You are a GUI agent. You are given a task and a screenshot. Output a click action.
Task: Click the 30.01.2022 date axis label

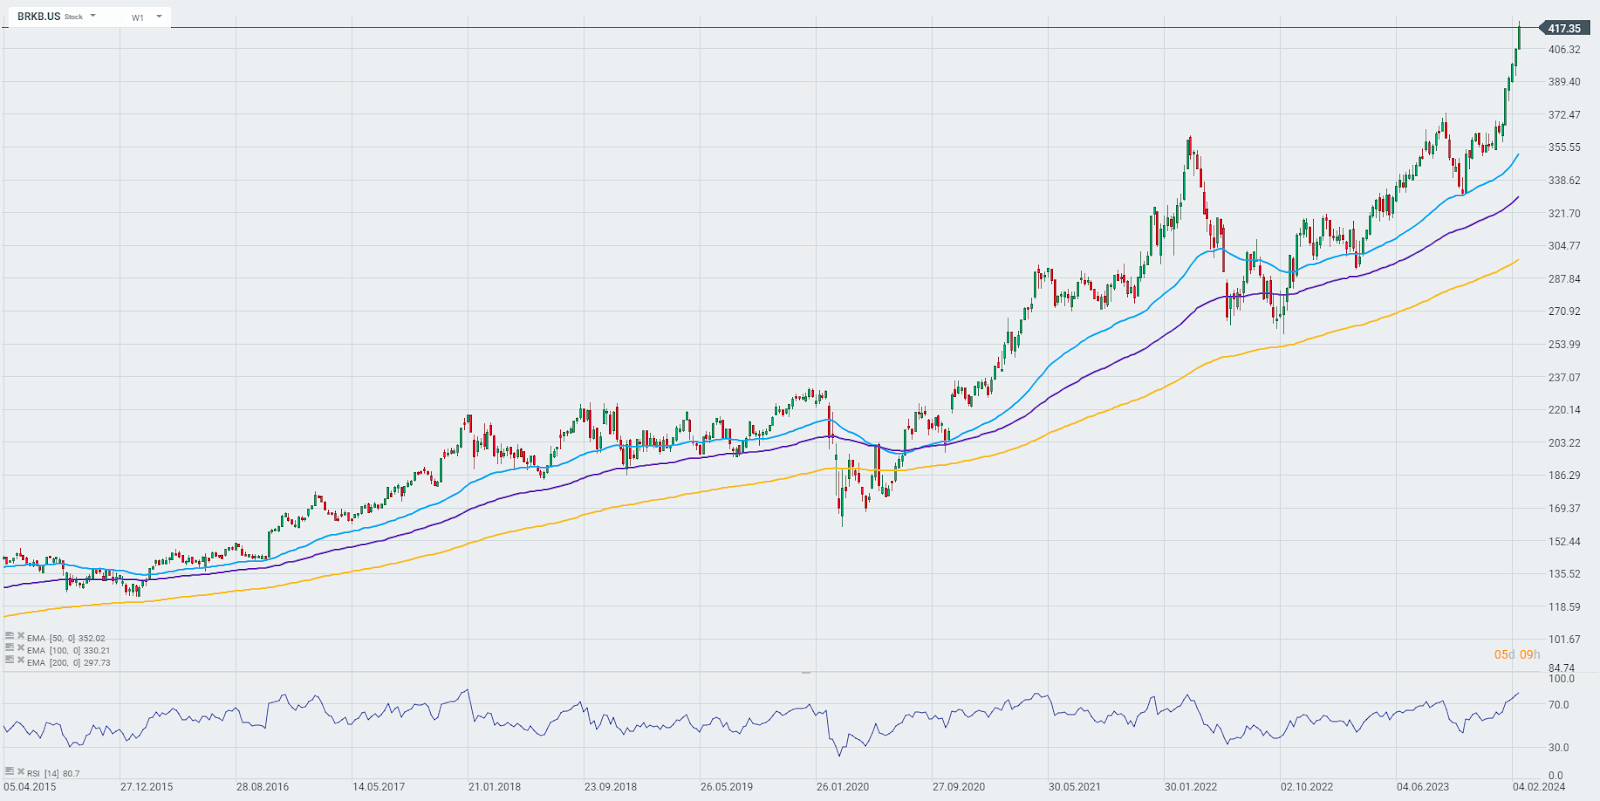click(x=1191, y=787)
